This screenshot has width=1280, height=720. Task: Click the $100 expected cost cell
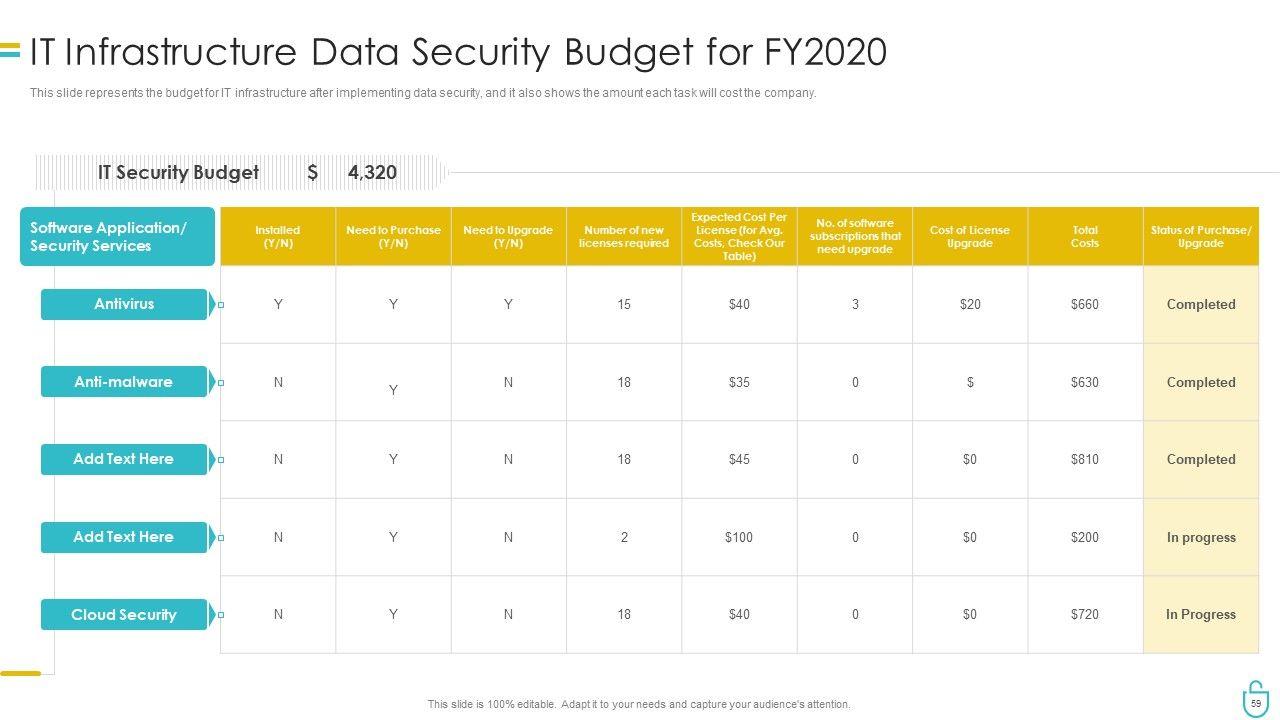(x=739, y=537)
